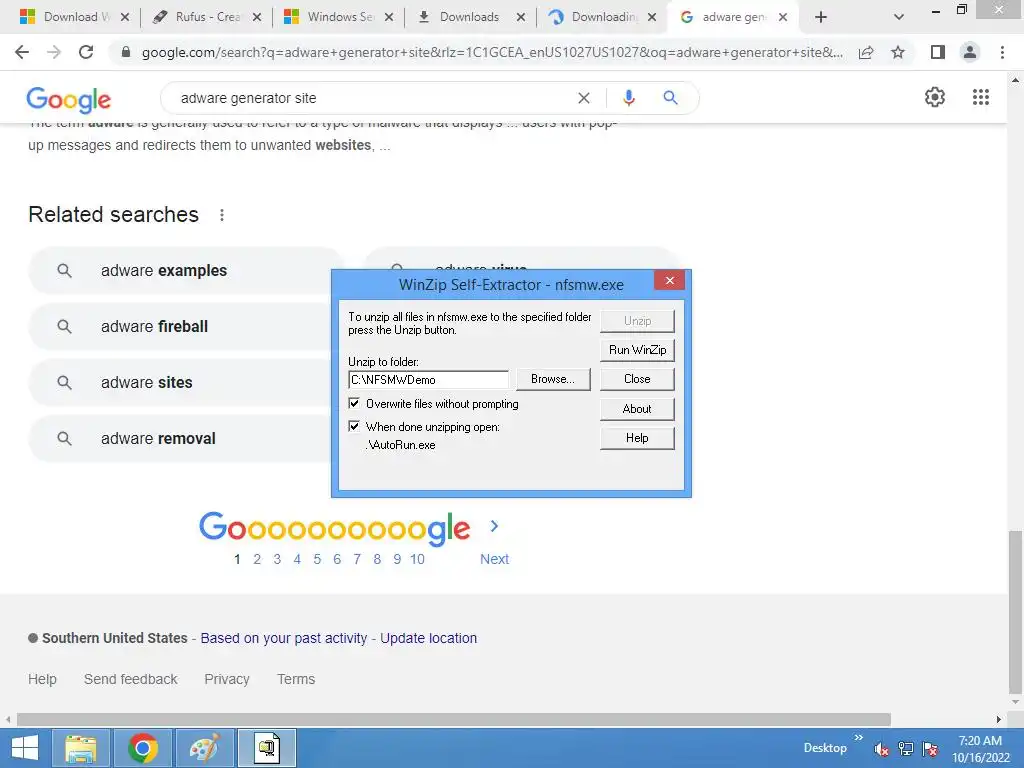The image size is (1024, 768).
Task: Open File Explorer from taskbar
Action: (x=80, y=748)
